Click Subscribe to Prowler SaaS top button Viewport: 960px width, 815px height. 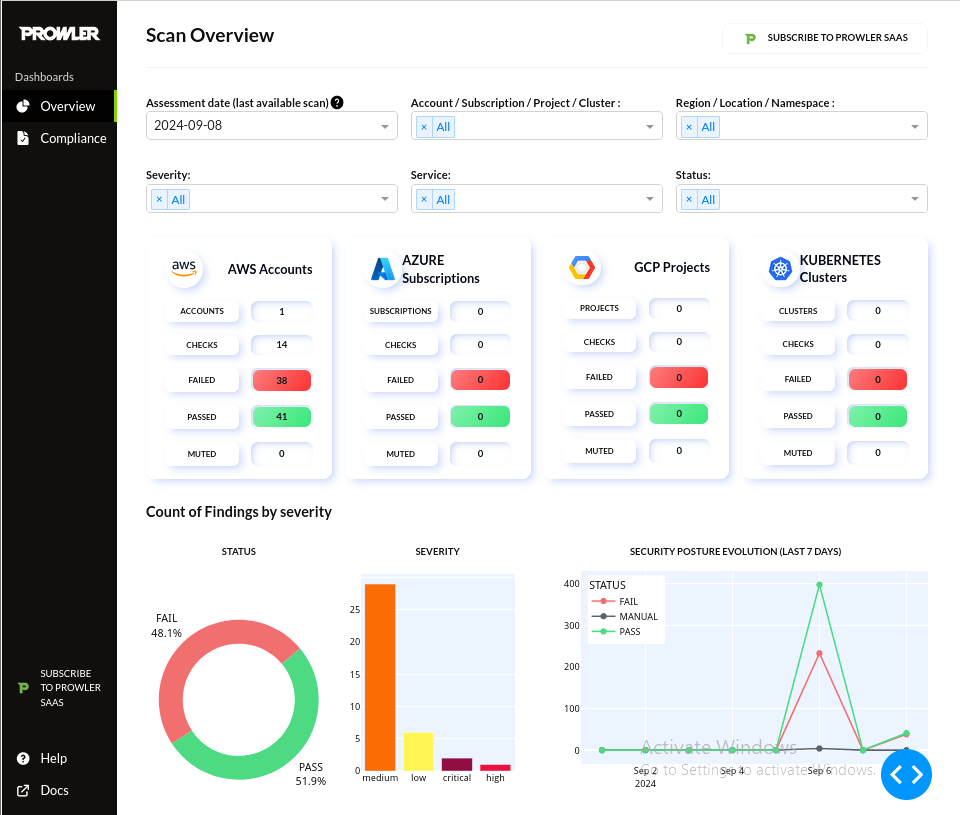click(825, 38)
